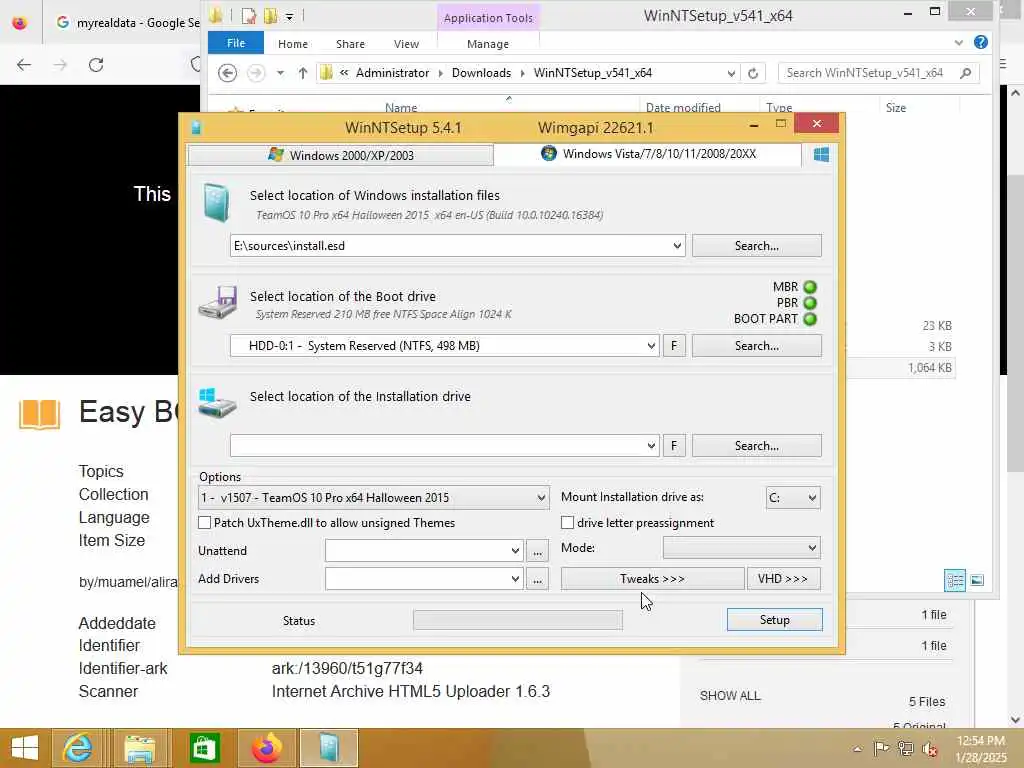Image resolution: width=1024 pixels, height=768 pixels.
Task: Open Explorer File menu
Action: (x=236, y=43)
